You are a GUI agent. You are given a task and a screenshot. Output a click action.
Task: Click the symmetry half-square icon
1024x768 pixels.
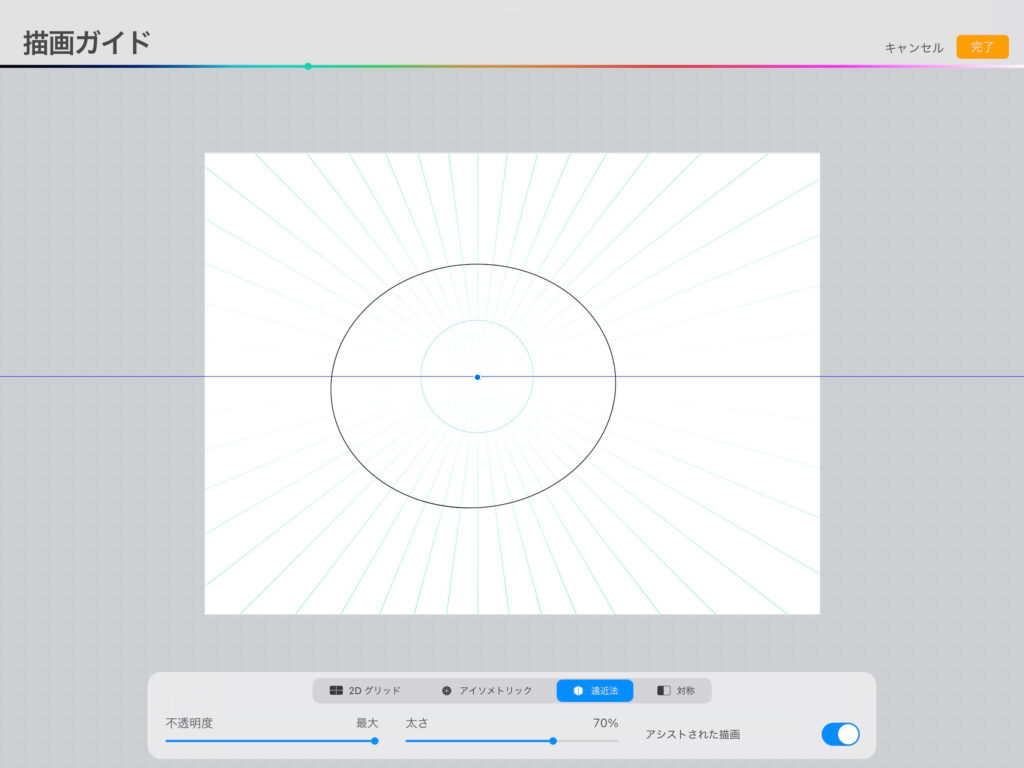click(x=664, y=690)
